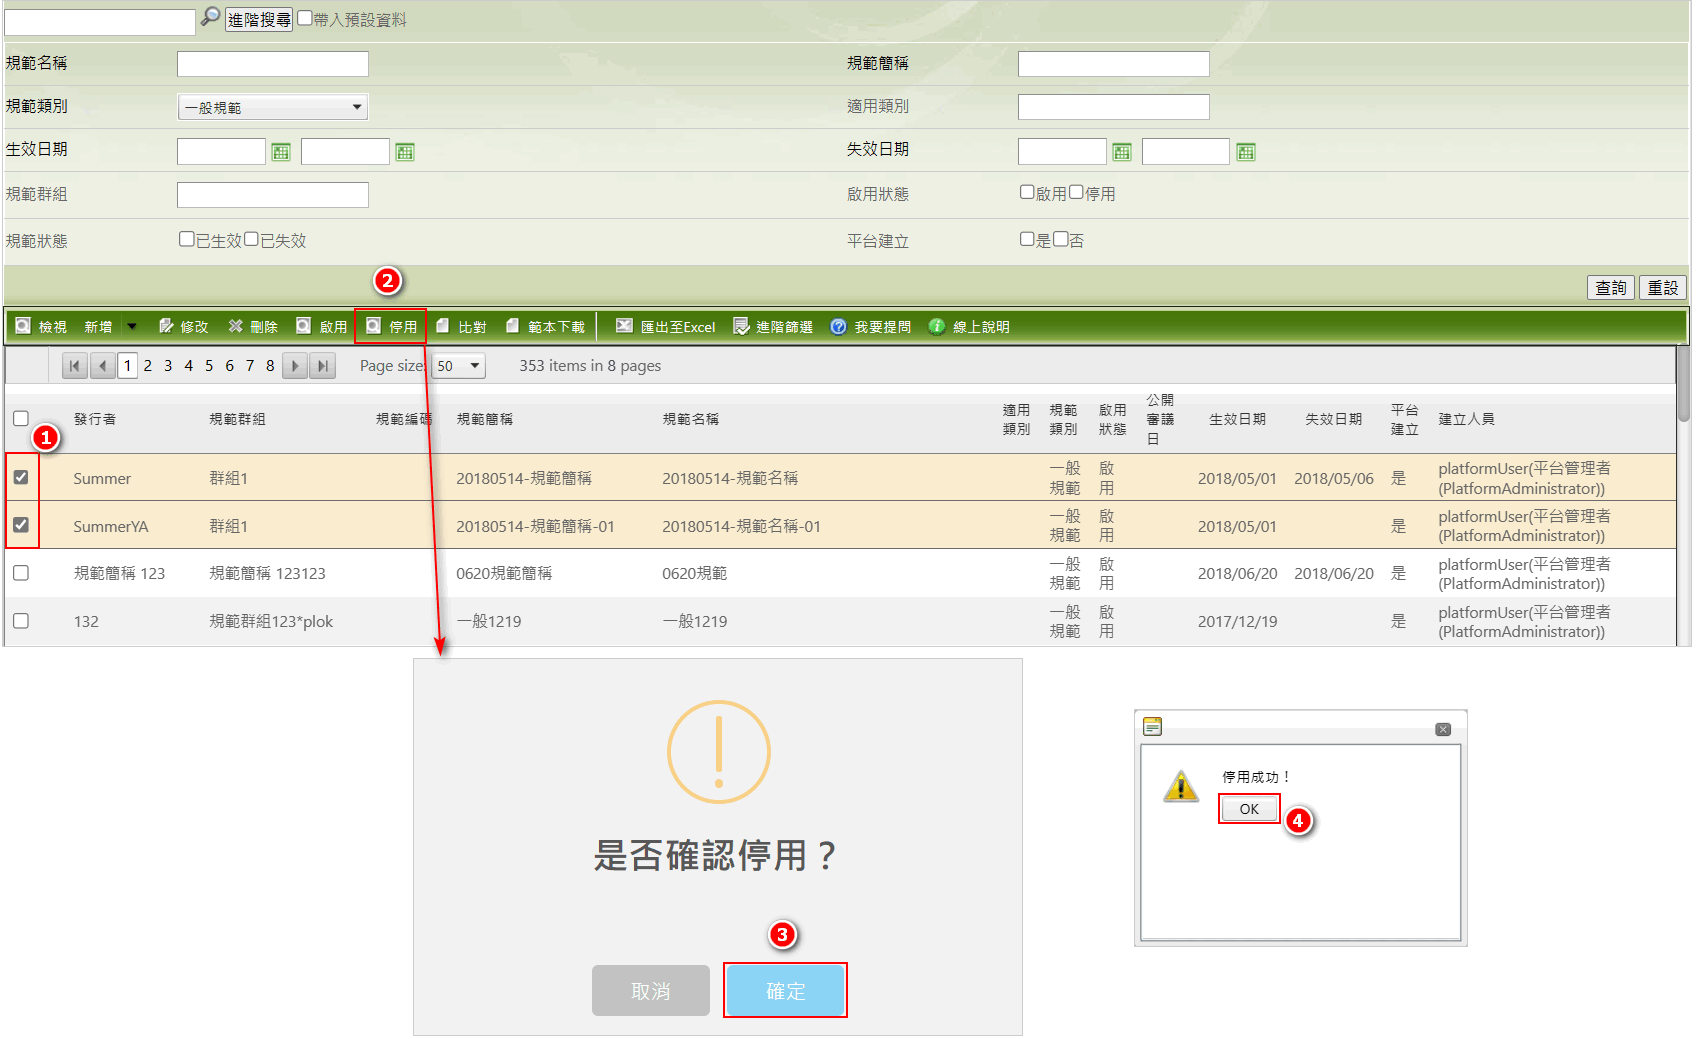
Task: Go to last page of results
Action: pyautogui.click(x=322, y=366)
